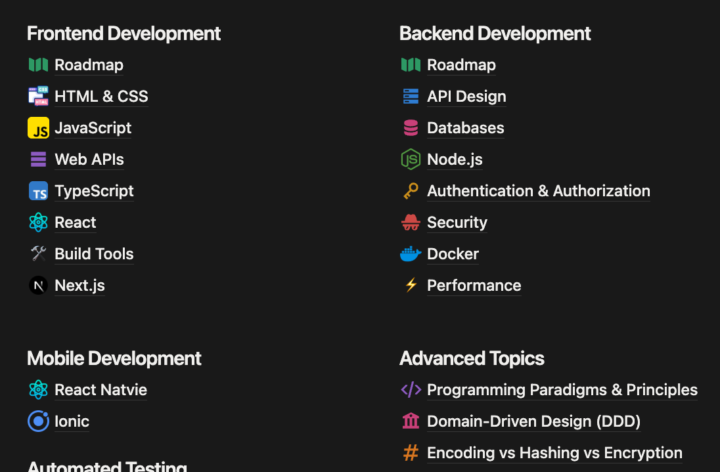
Task: Open the Backend Development Roadmap page link
Action: tap(461, 65)
